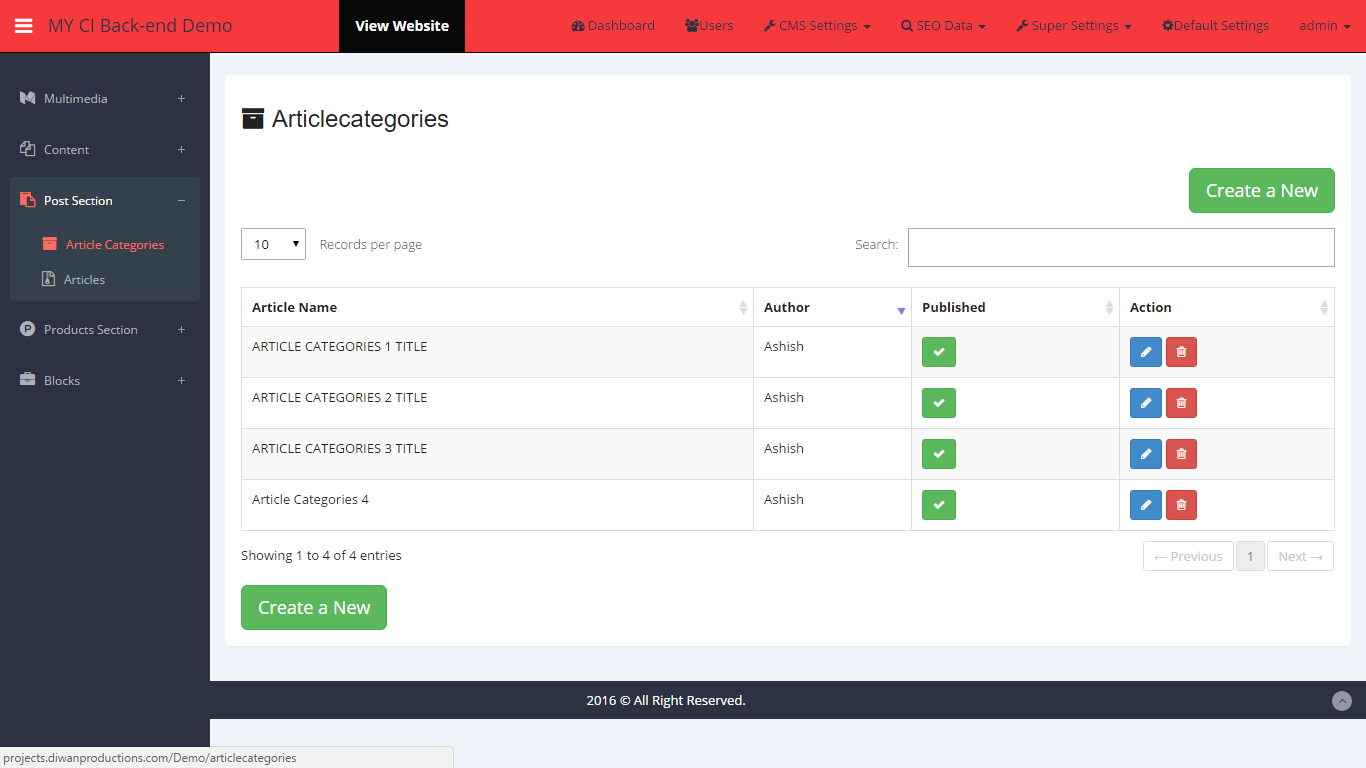Viewport: 1366px width, 768px height.
Task: Click the Content sidebar icon
Action: (x=26, y=149)
